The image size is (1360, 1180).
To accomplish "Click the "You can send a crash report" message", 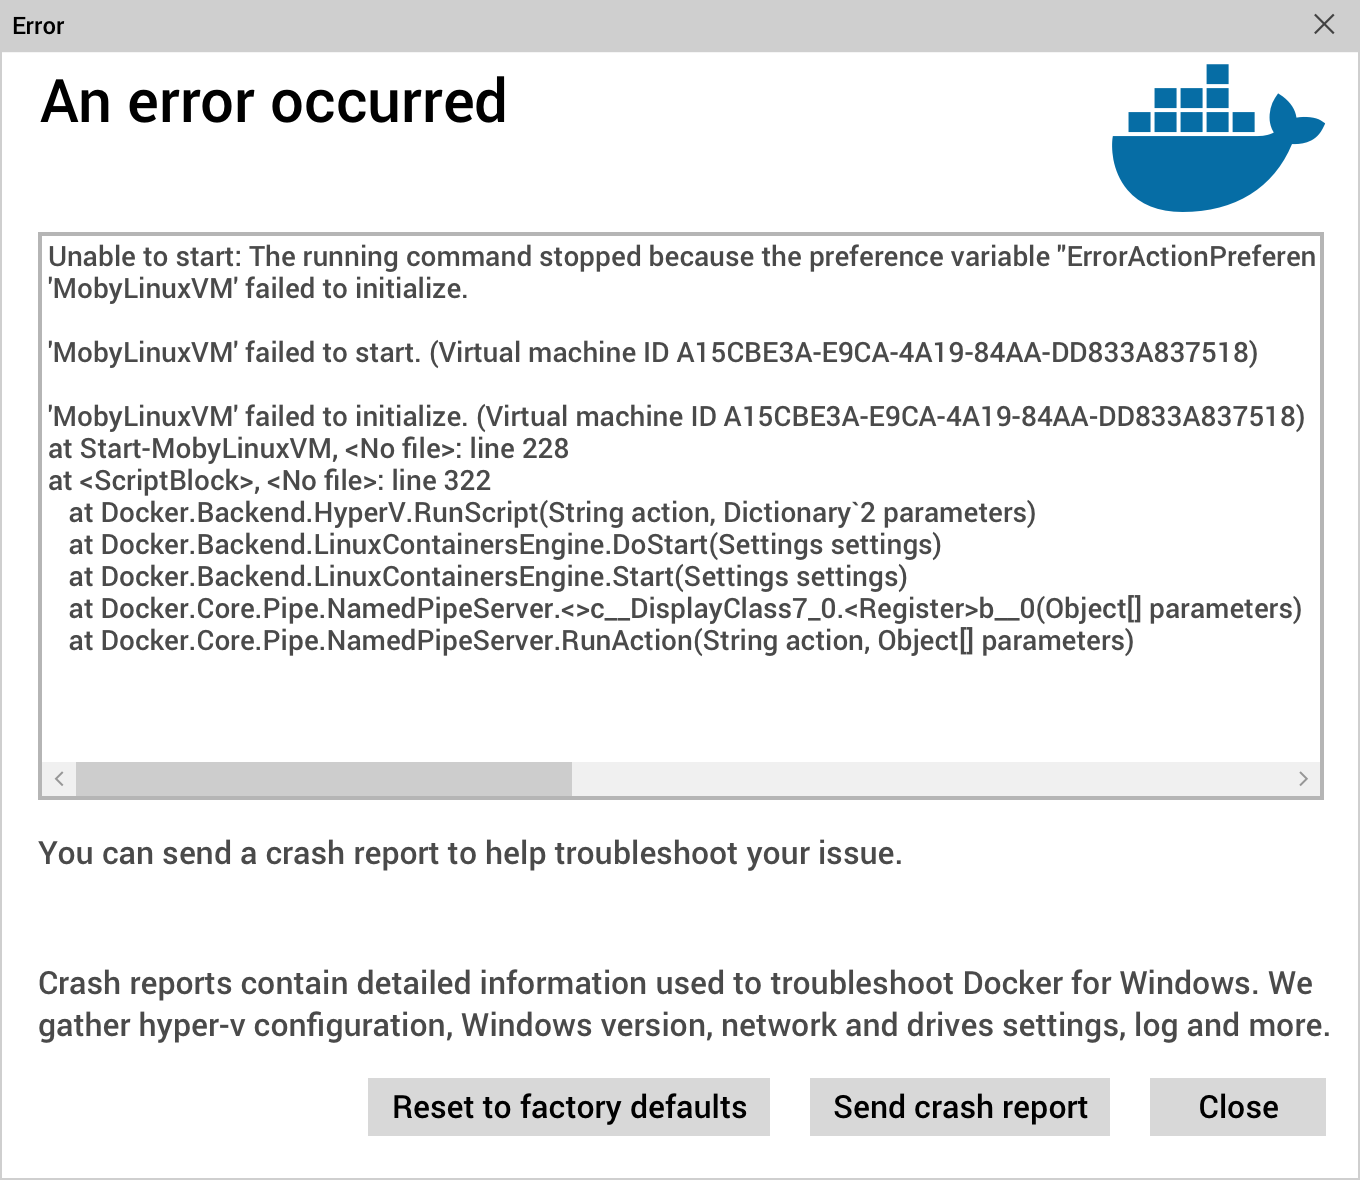I will [470, 853].
